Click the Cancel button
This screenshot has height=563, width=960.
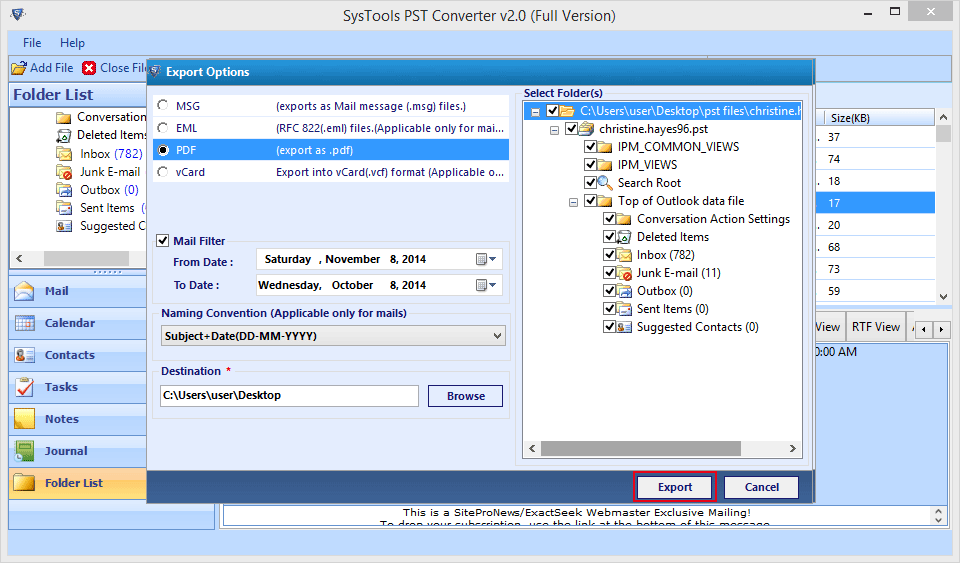pos(762,487)
